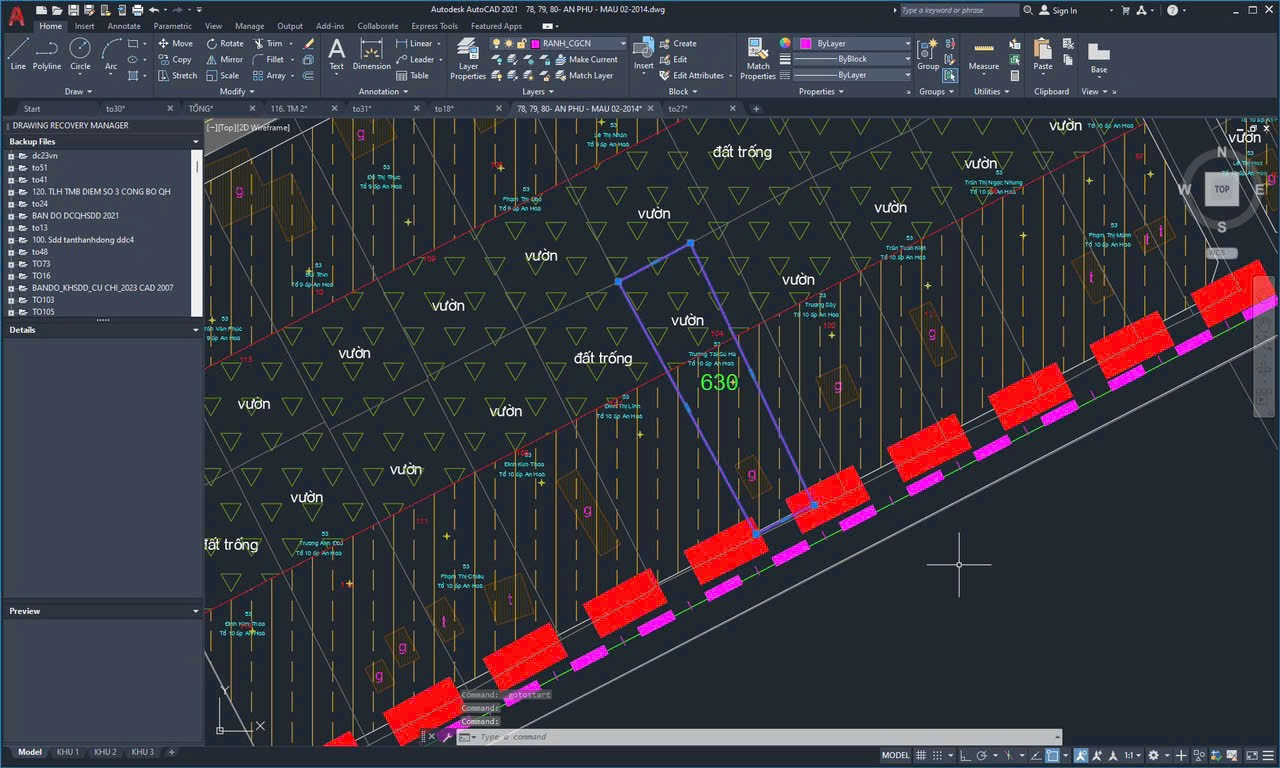
Task: Select the Line drawing tool
Action: (x=18, y=54)
